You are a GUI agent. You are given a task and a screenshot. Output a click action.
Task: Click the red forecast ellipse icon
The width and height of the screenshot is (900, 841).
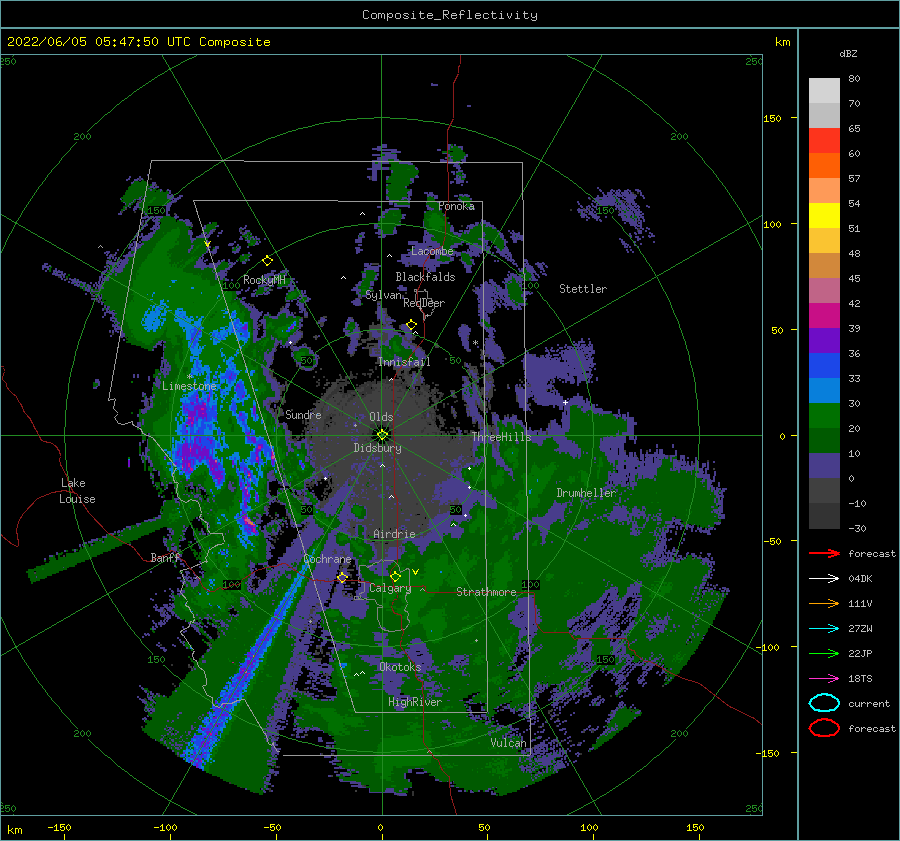824,728
